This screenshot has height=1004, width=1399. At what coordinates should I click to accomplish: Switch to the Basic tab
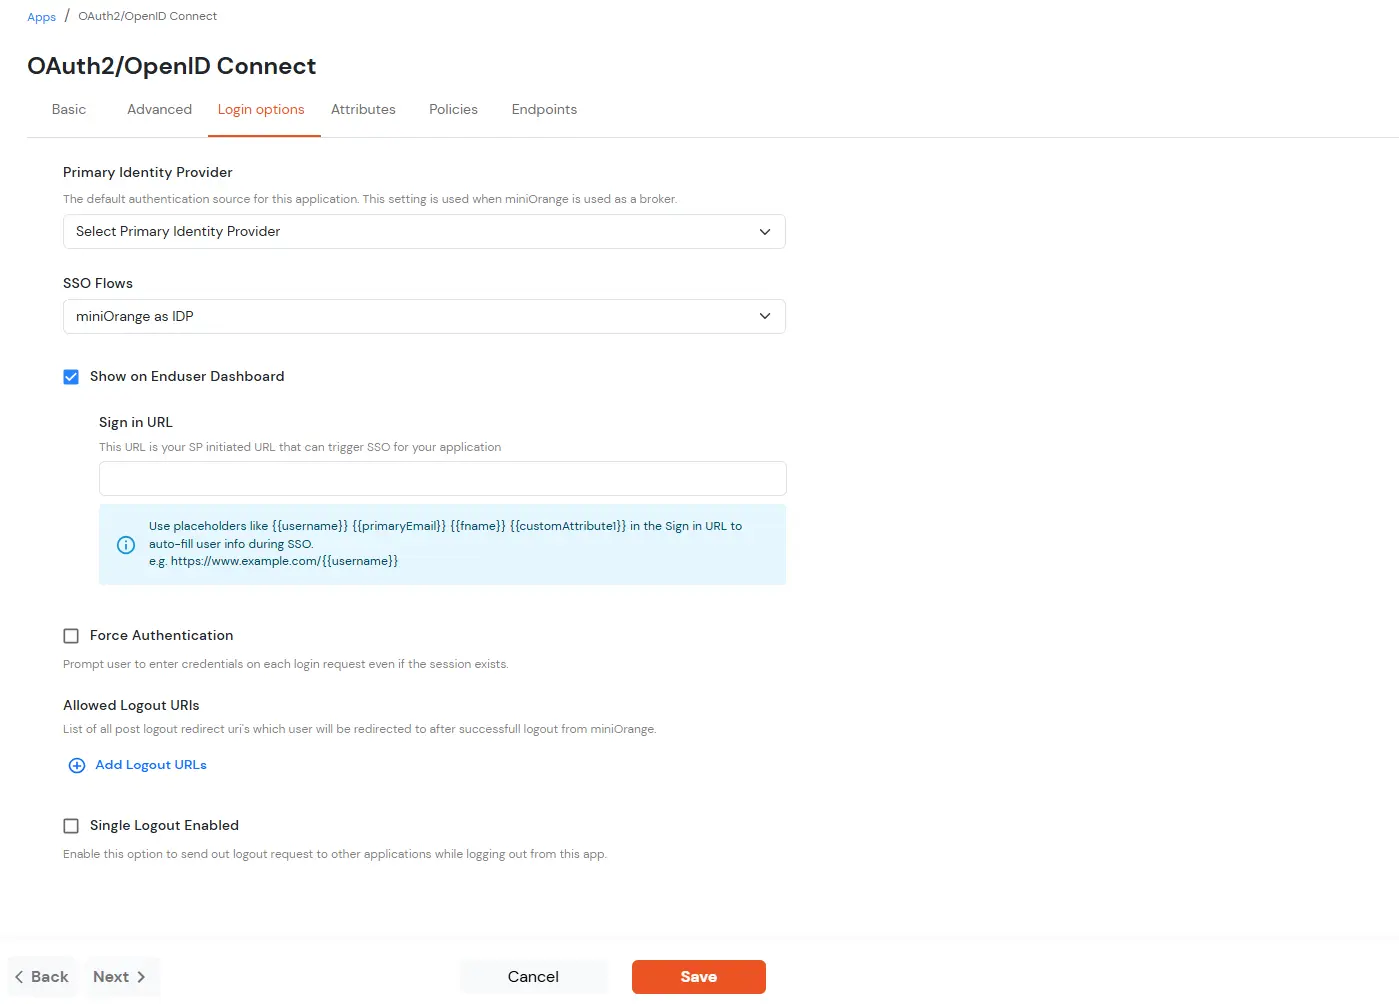click(68, 109)
